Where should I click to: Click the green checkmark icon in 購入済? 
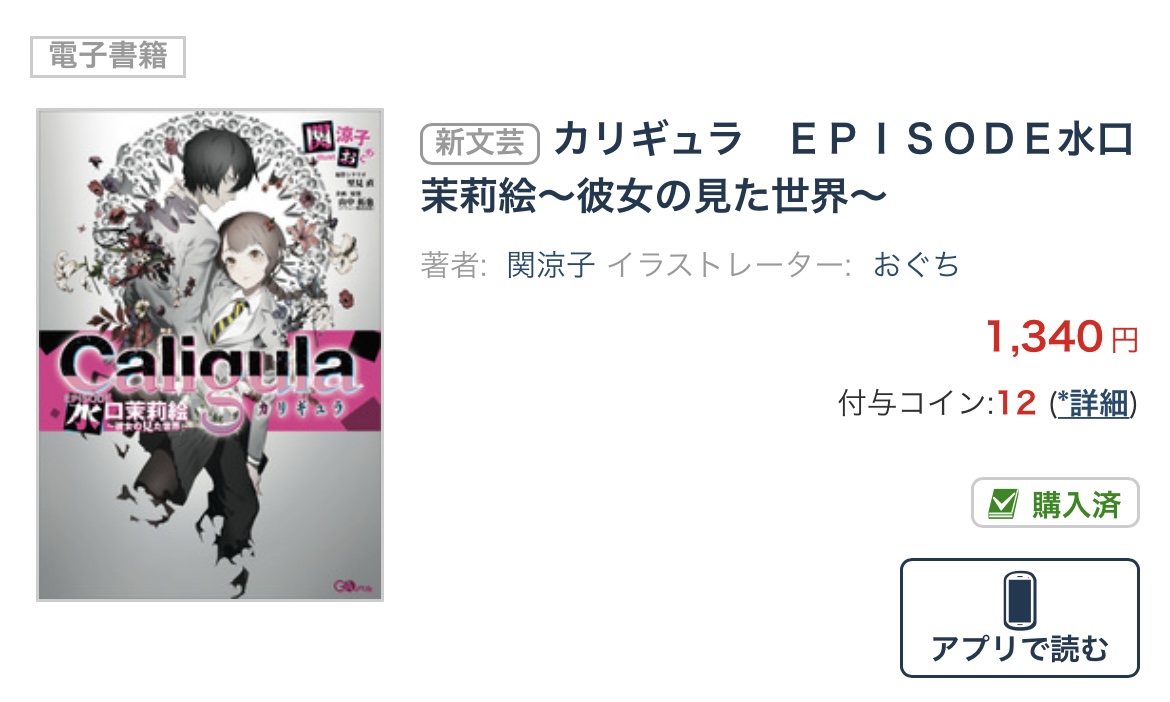[1003, 504]
